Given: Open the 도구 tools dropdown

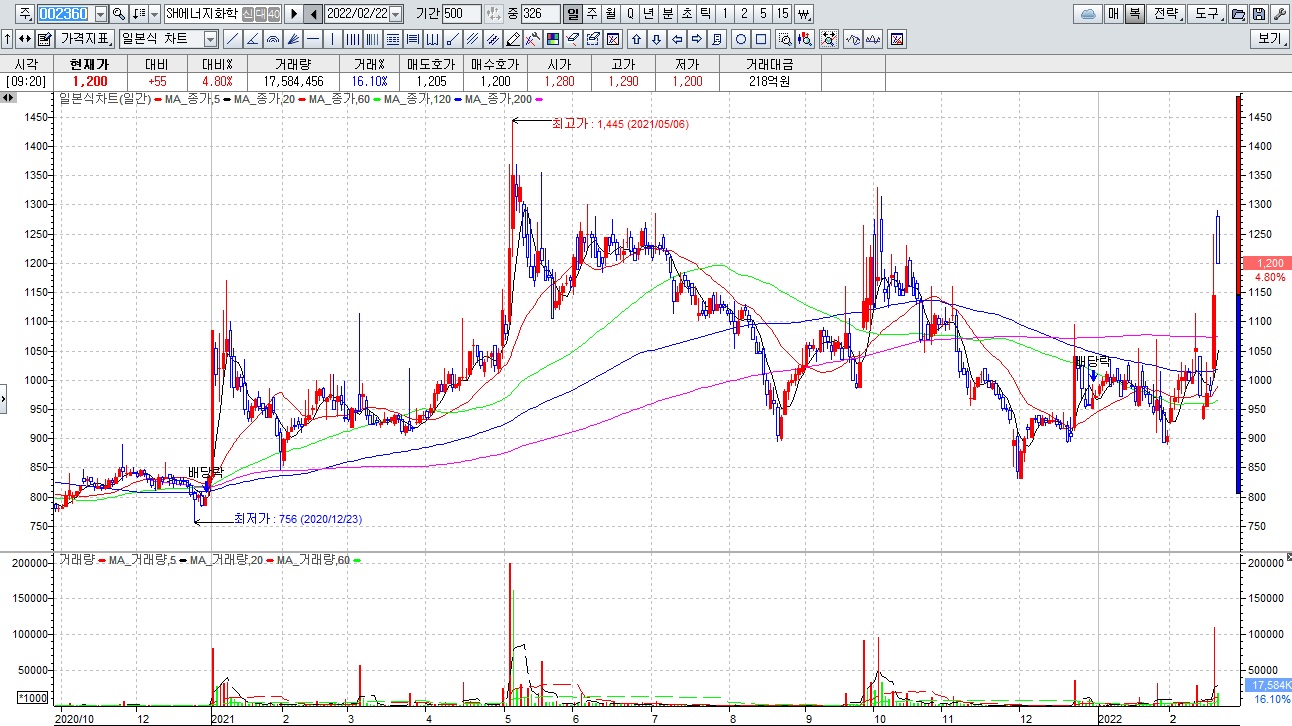Looking at the screenshot, I should [x=1207, y=14].
